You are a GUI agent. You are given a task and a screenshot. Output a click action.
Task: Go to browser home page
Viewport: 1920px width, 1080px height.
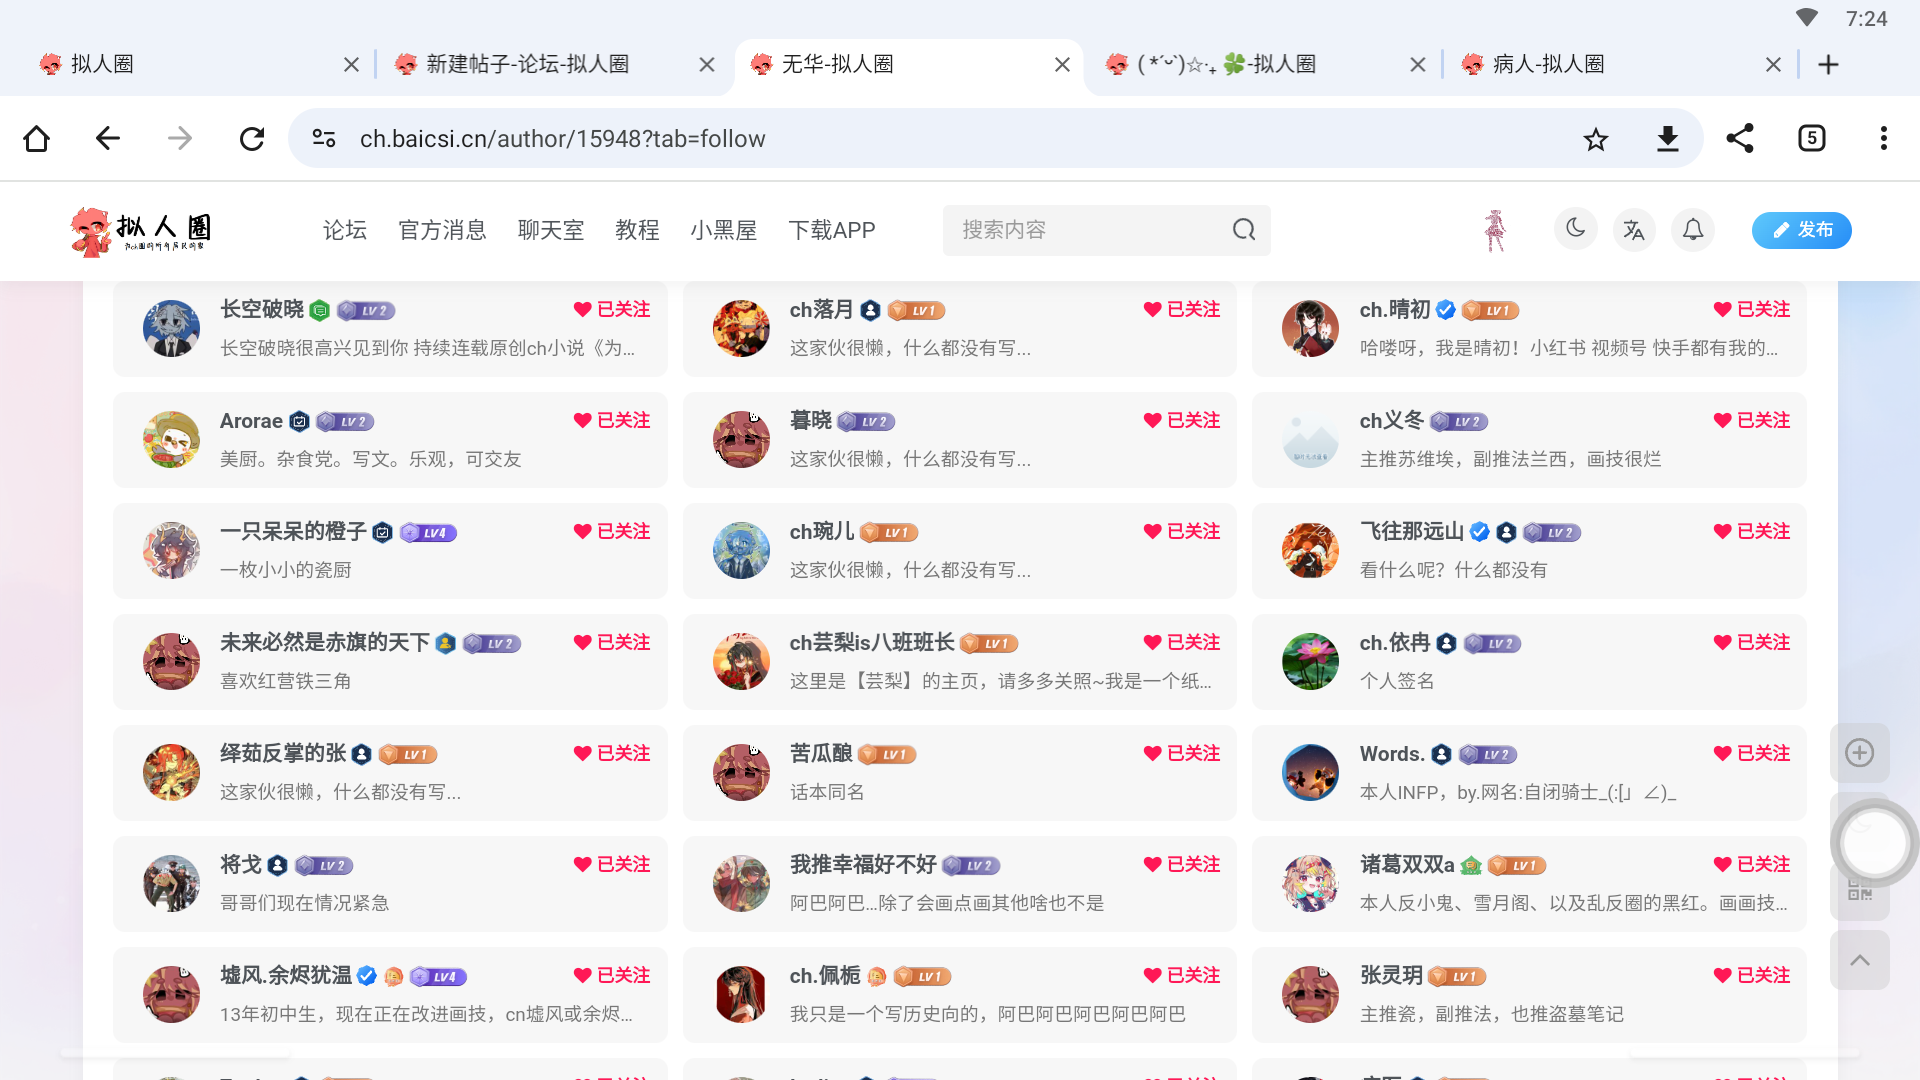(36, 138)
